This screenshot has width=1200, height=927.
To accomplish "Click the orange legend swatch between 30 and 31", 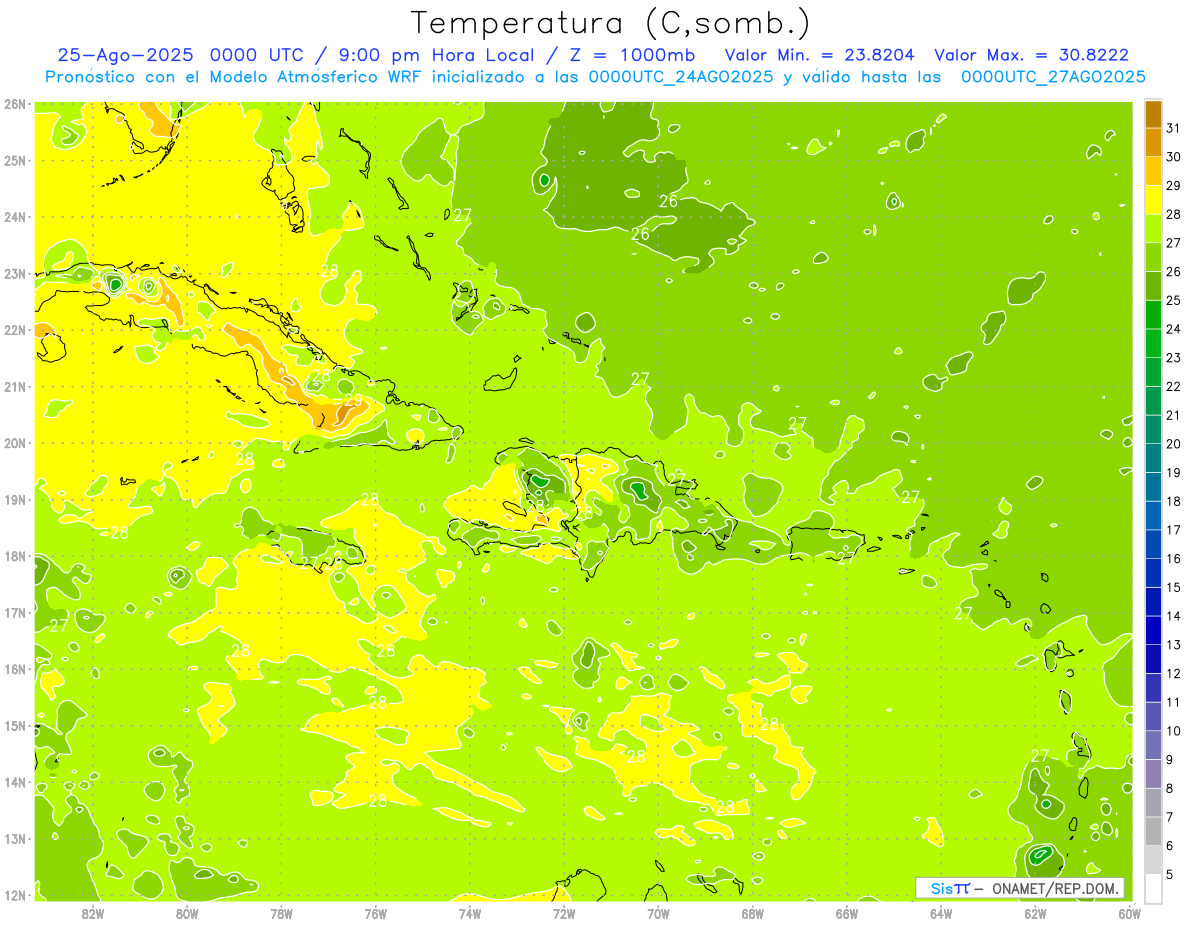I will click(x=1153, y=142).
